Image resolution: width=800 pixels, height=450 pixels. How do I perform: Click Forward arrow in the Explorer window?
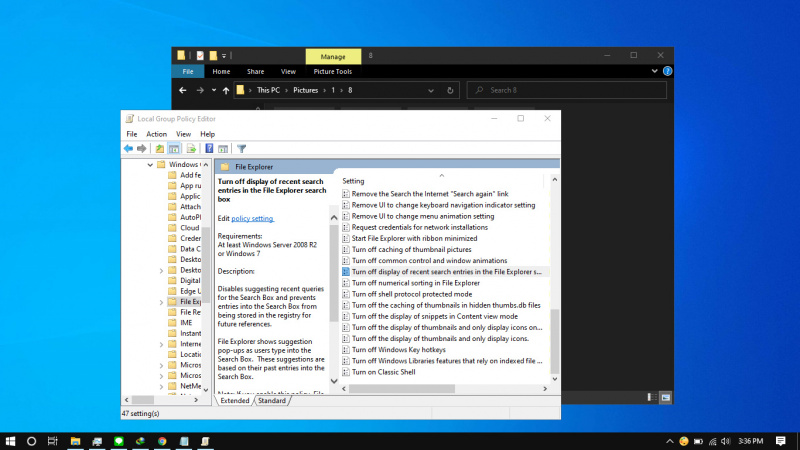[200, 90]
